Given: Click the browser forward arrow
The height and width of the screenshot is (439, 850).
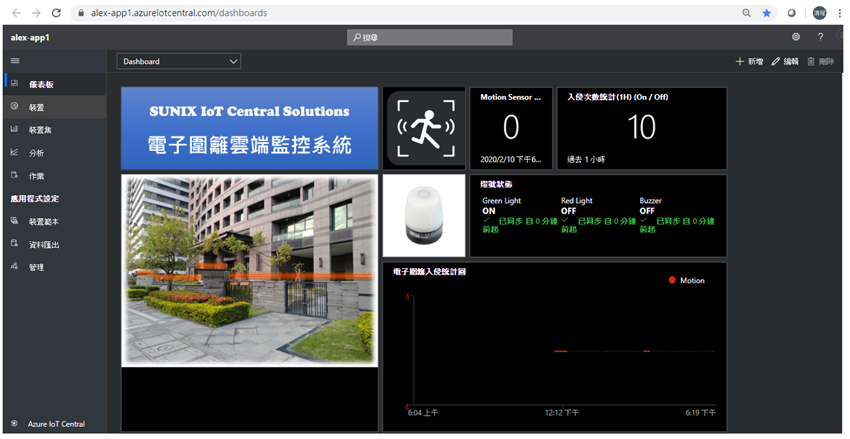Looking at the screenshot, I should point(36,13).
